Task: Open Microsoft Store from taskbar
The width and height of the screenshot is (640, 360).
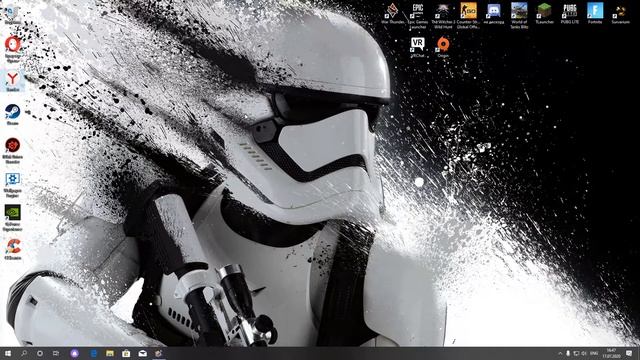Action: click(x=126, y=353)
